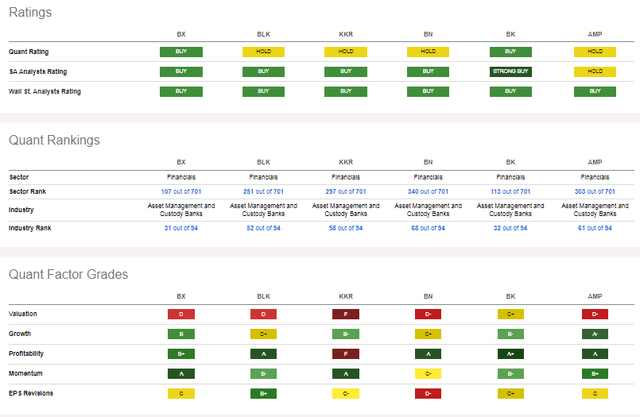The image size is (640, 417).
Task: Click AMP SA Analysts Rating HOLD badge
Action: (595, 72)
